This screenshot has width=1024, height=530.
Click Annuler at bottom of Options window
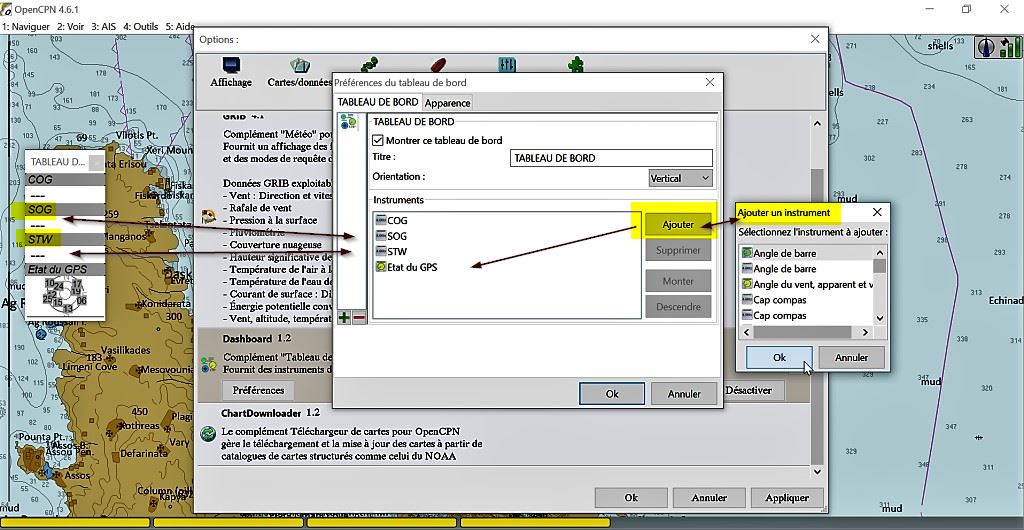709,497
